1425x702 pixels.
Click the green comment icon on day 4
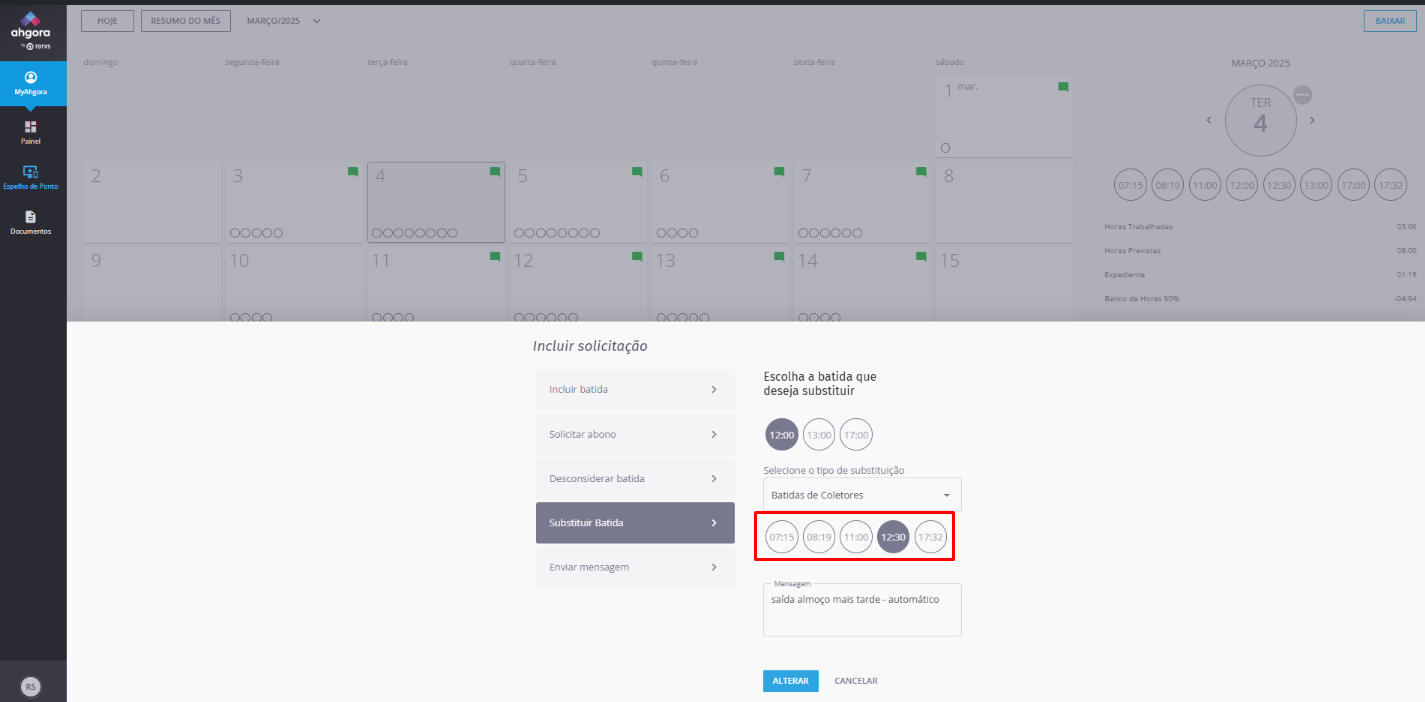pyautogui.click(x=495, y=172)
